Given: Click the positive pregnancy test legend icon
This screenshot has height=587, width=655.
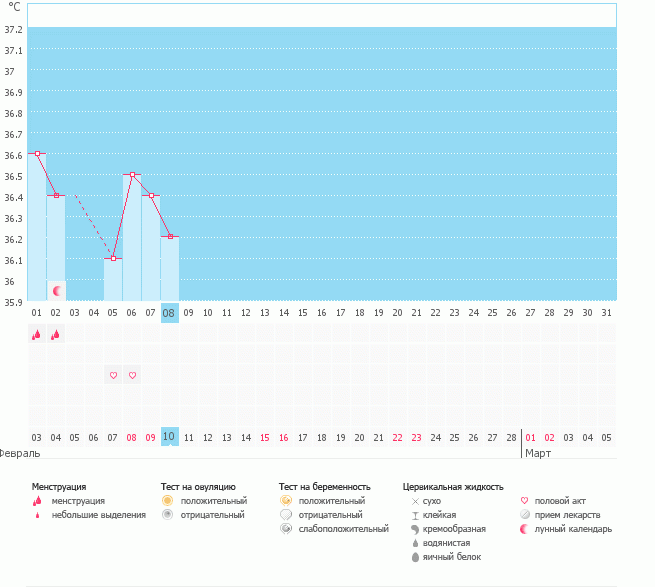Looking at the screenshot, I should [286, 500].
